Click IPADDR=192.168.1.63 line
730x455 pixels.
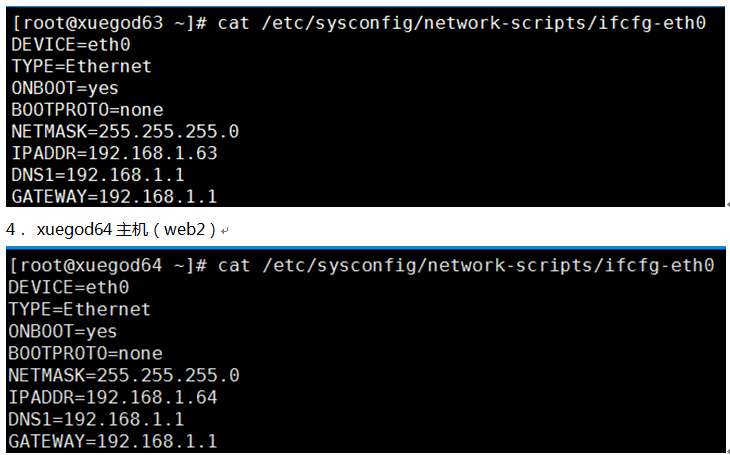tap(114, 153)
